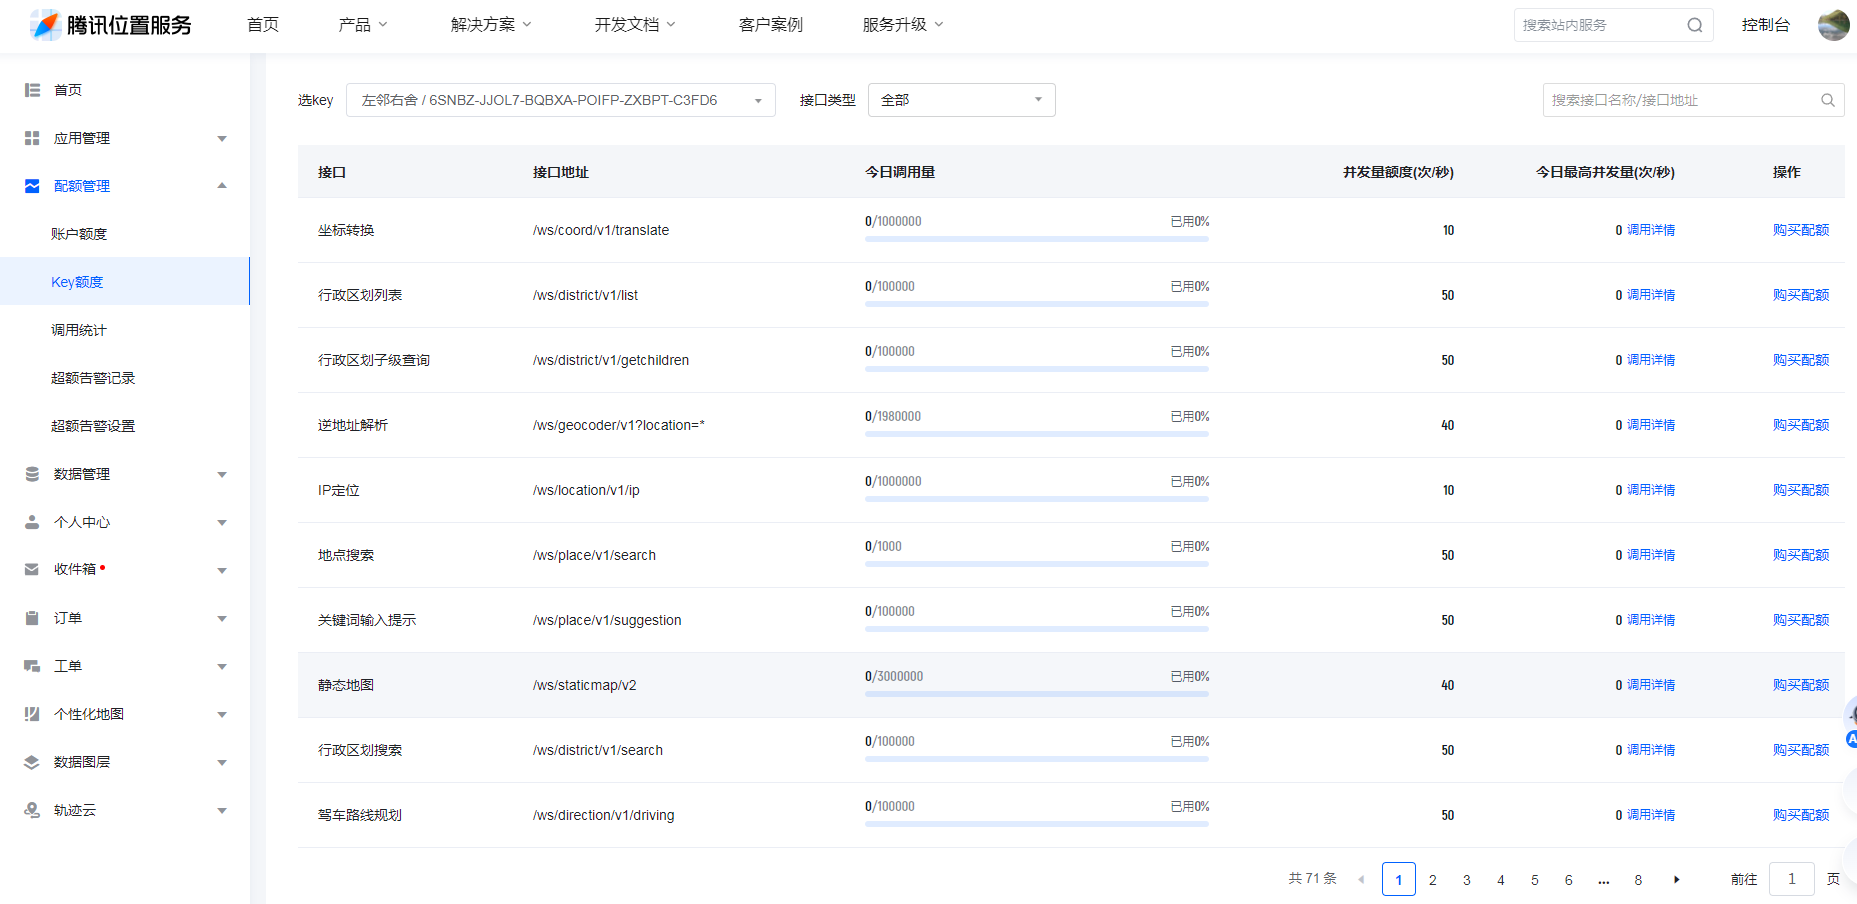Select 超额告警记录 in sidebar
The height and width of the screenshot is (904, 1857).
tap(93, 378)
